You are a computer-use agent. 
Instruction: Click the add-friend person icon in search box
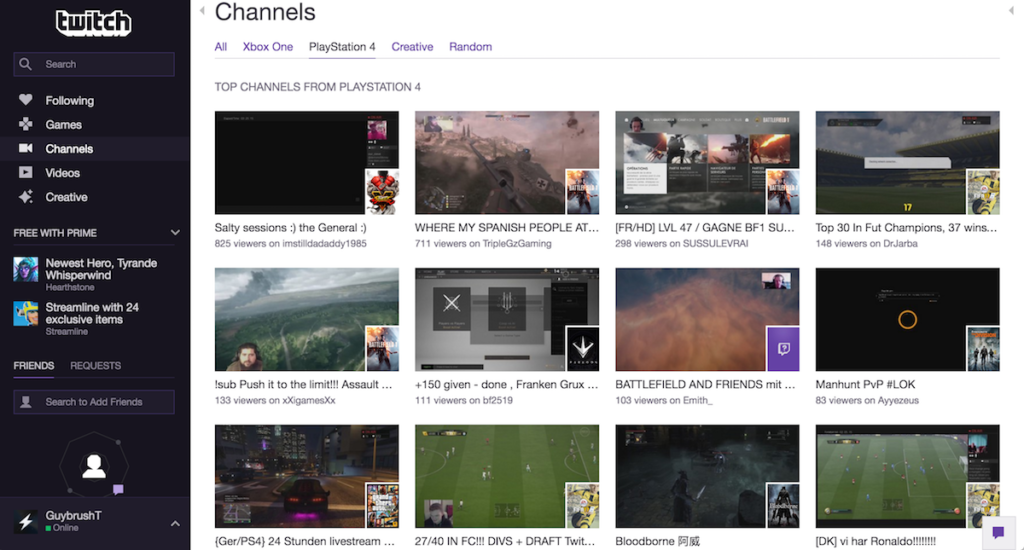click(x=26, y=402)
